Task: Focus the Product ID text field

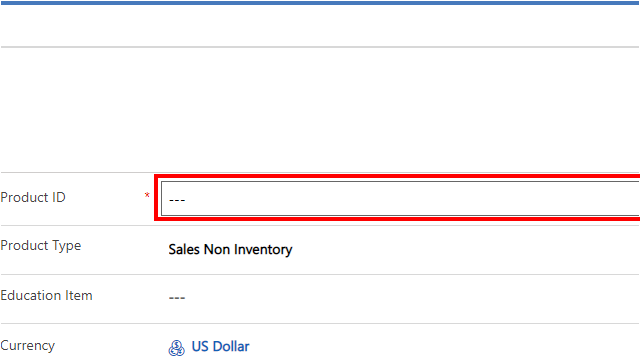Action: [400, 199]
